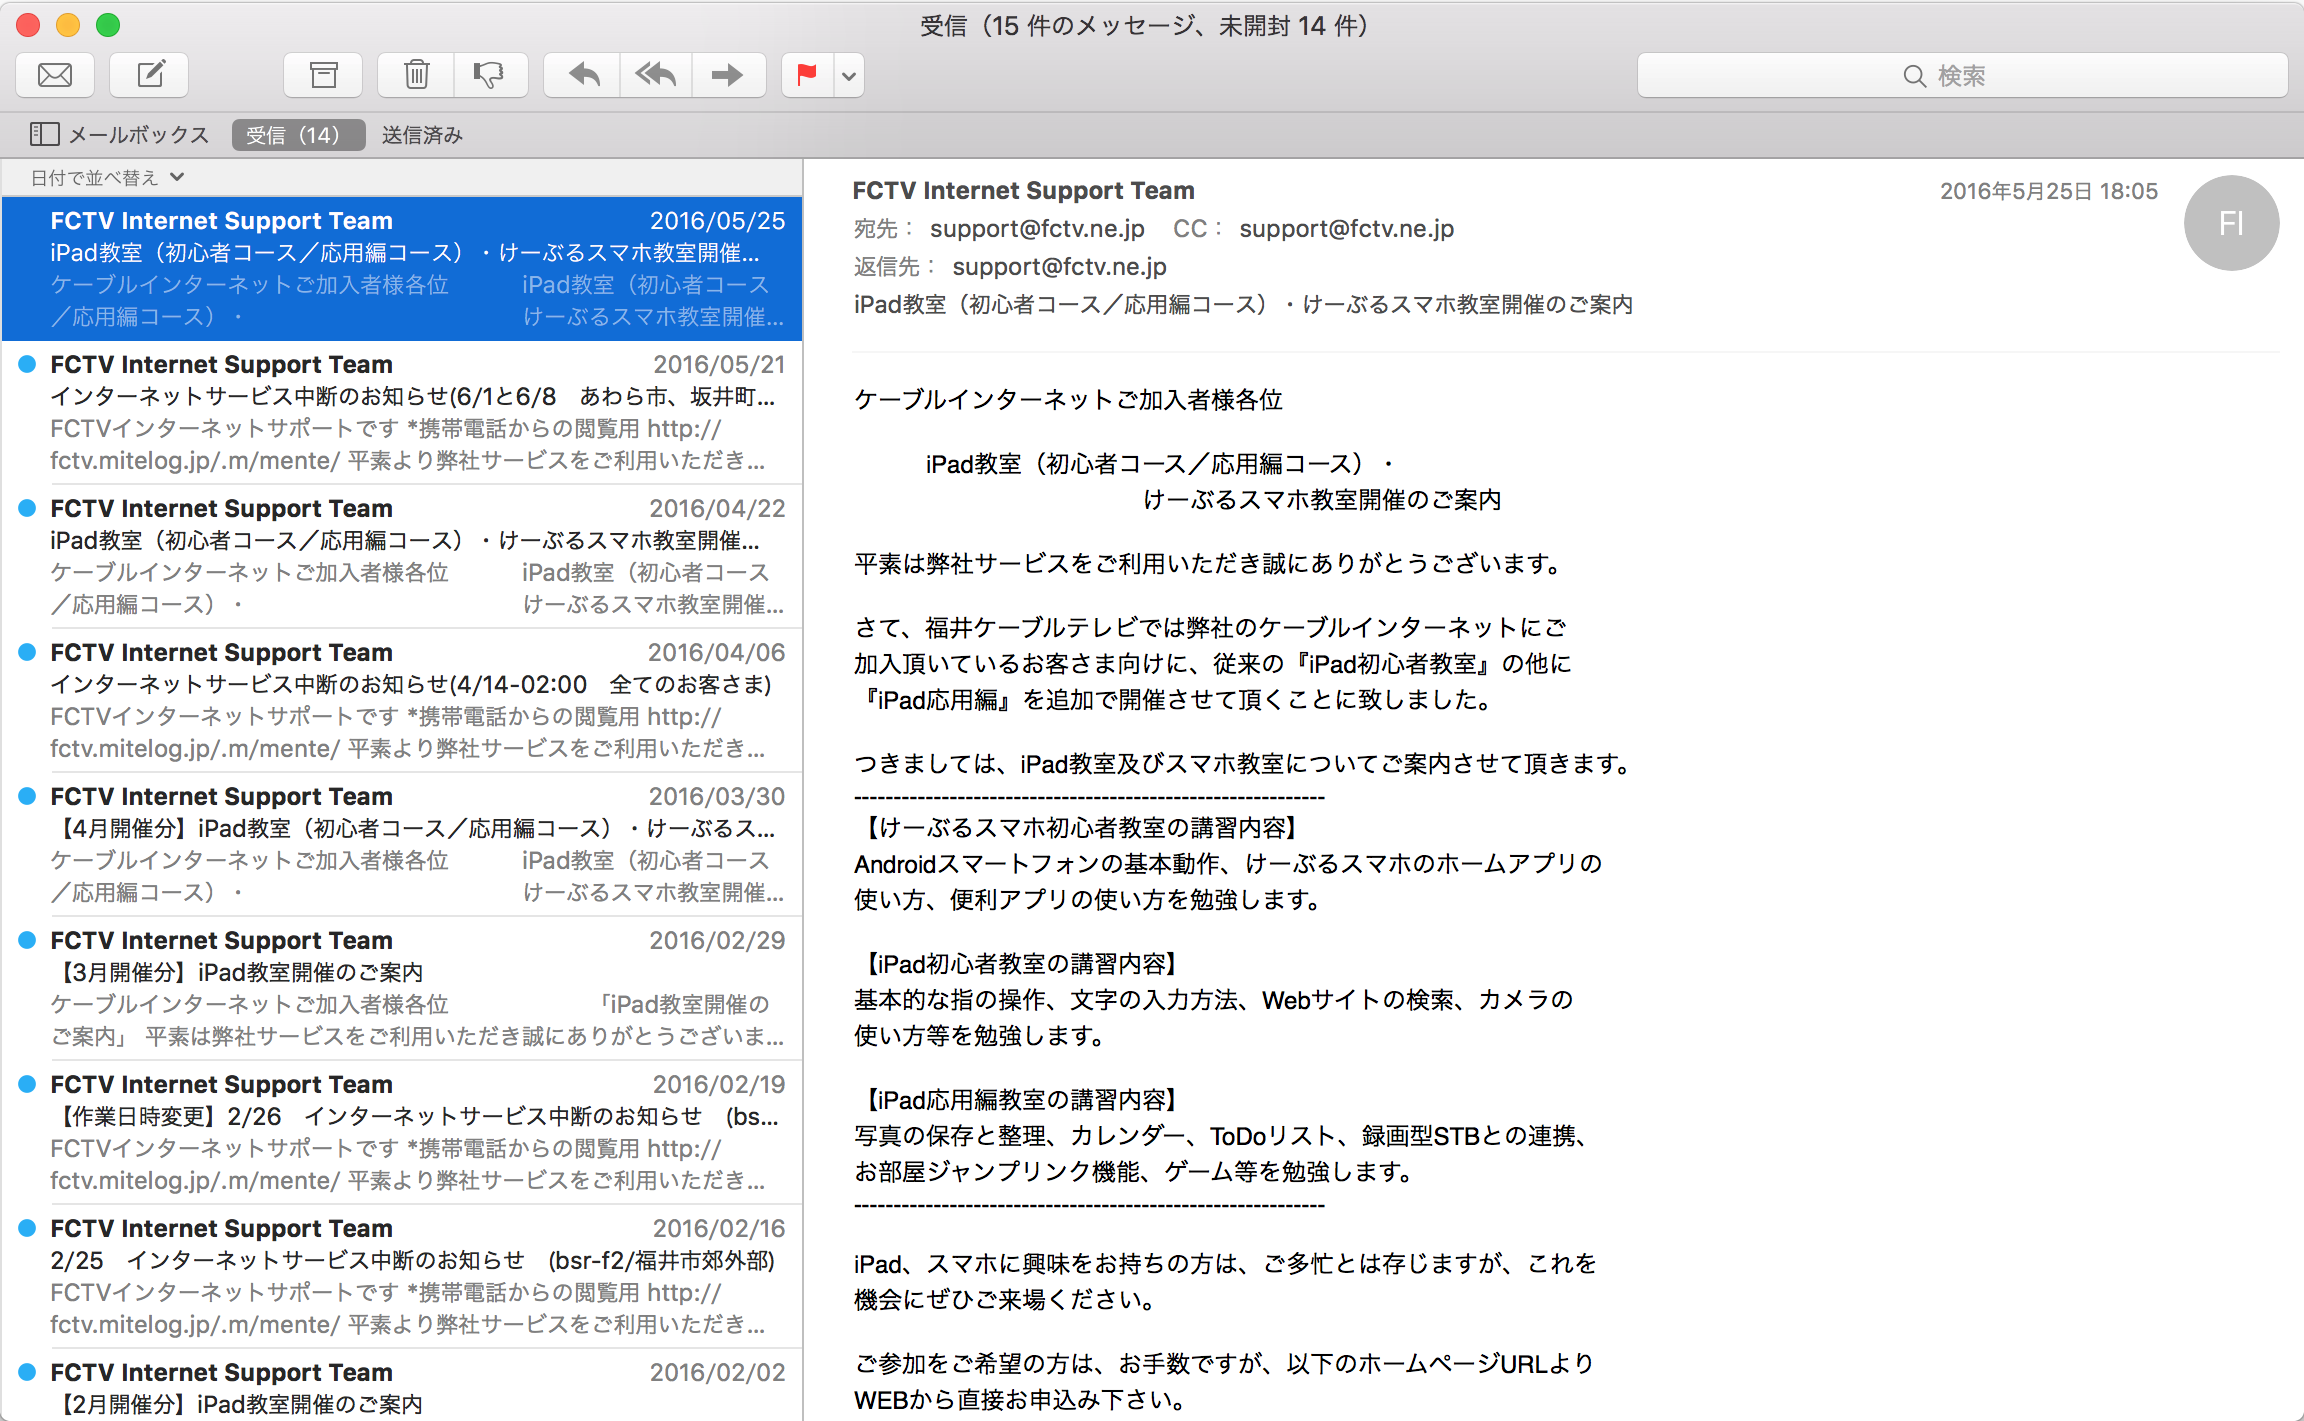Image resolution: width=2304 pixels, height=1421 pixels.
Task: Click the 【iPad初心者教室の講習内容】 heading
Action: (1020, 964)
